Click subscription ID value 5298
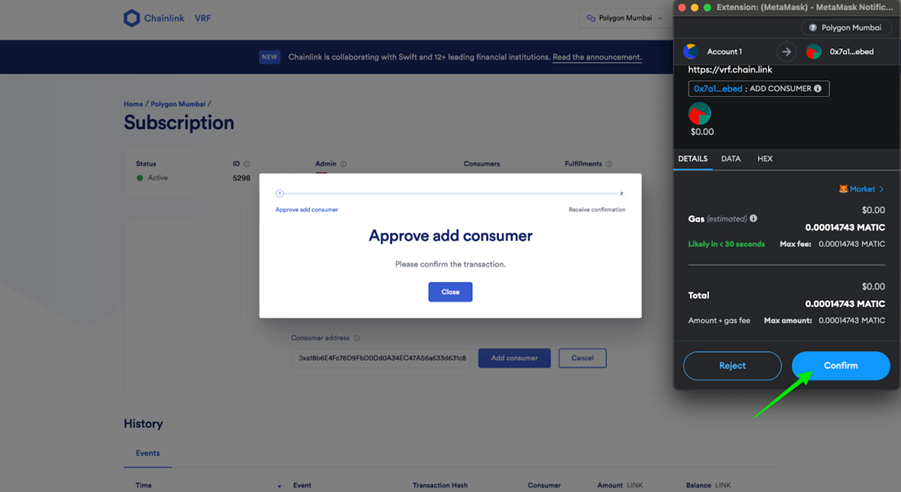 click(241, 178)
